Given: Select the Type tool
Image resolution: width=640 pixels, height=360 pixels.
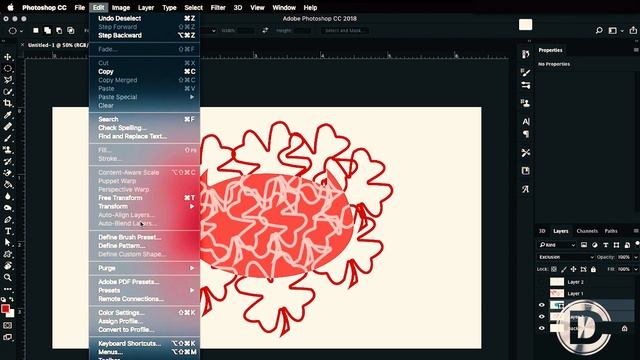Looking at the screenshot, I should (8, 231).
